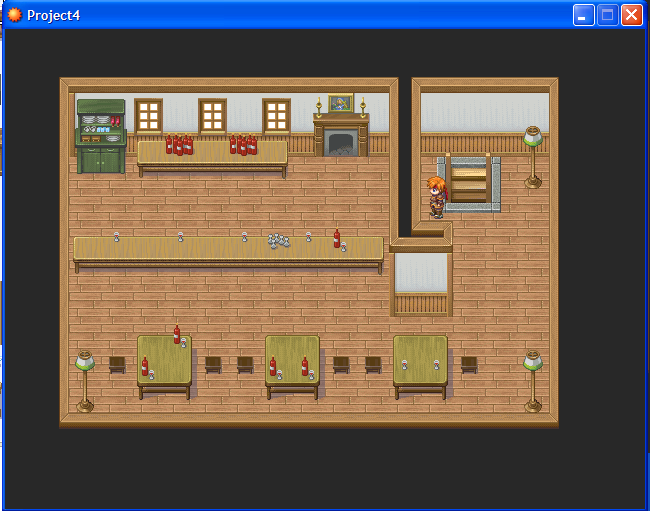Click the framed portrait above the fireplace
This screenshot has width=650, height=511.
tap(341, 103)
